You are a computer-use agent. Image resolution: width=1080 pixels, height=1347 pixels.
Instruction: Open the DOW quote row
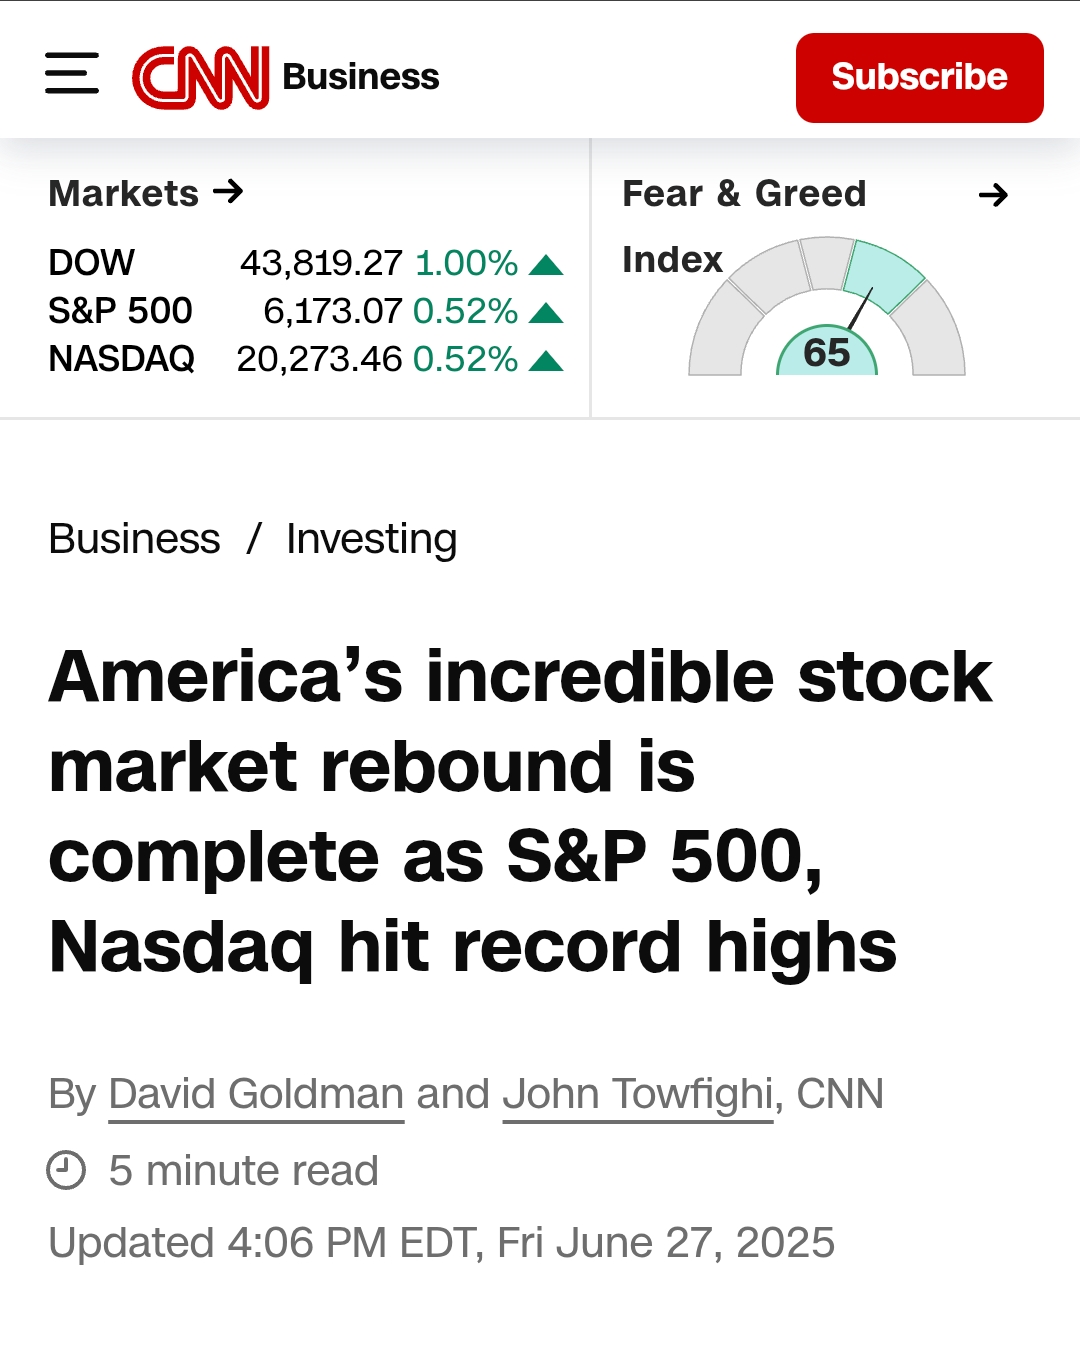coord(306,263)
